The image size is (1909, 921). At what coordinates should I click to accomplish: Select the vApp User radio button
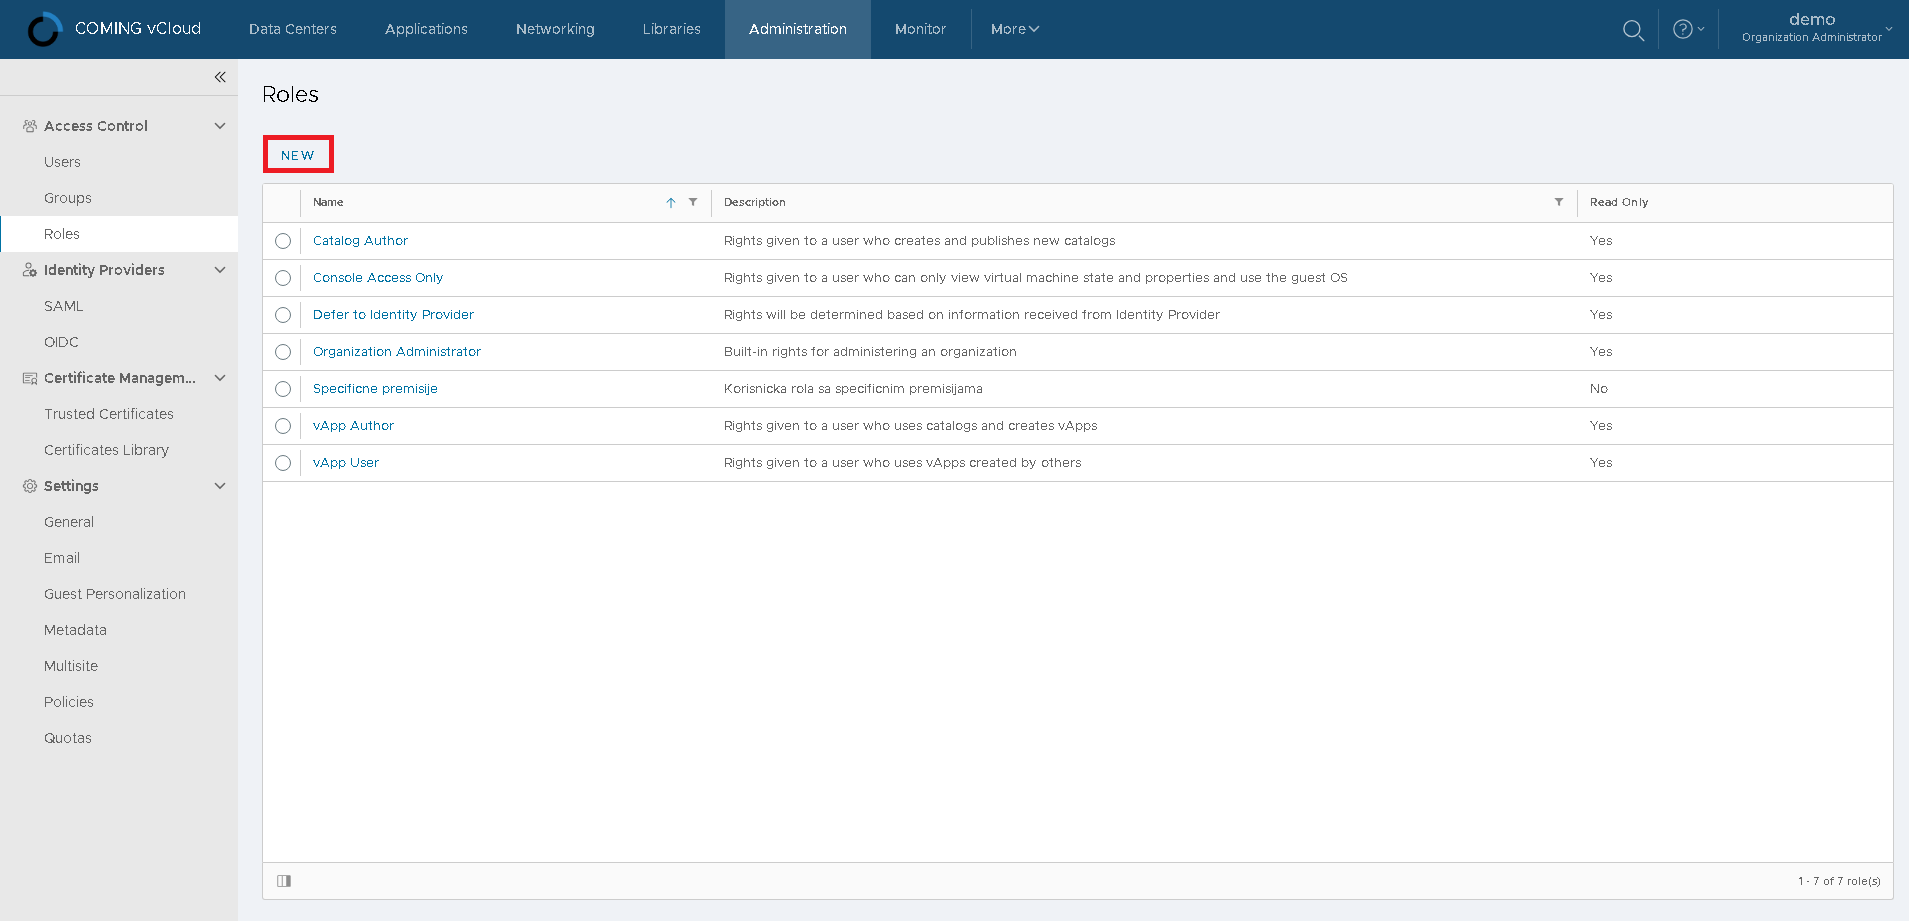click(283, 463)
